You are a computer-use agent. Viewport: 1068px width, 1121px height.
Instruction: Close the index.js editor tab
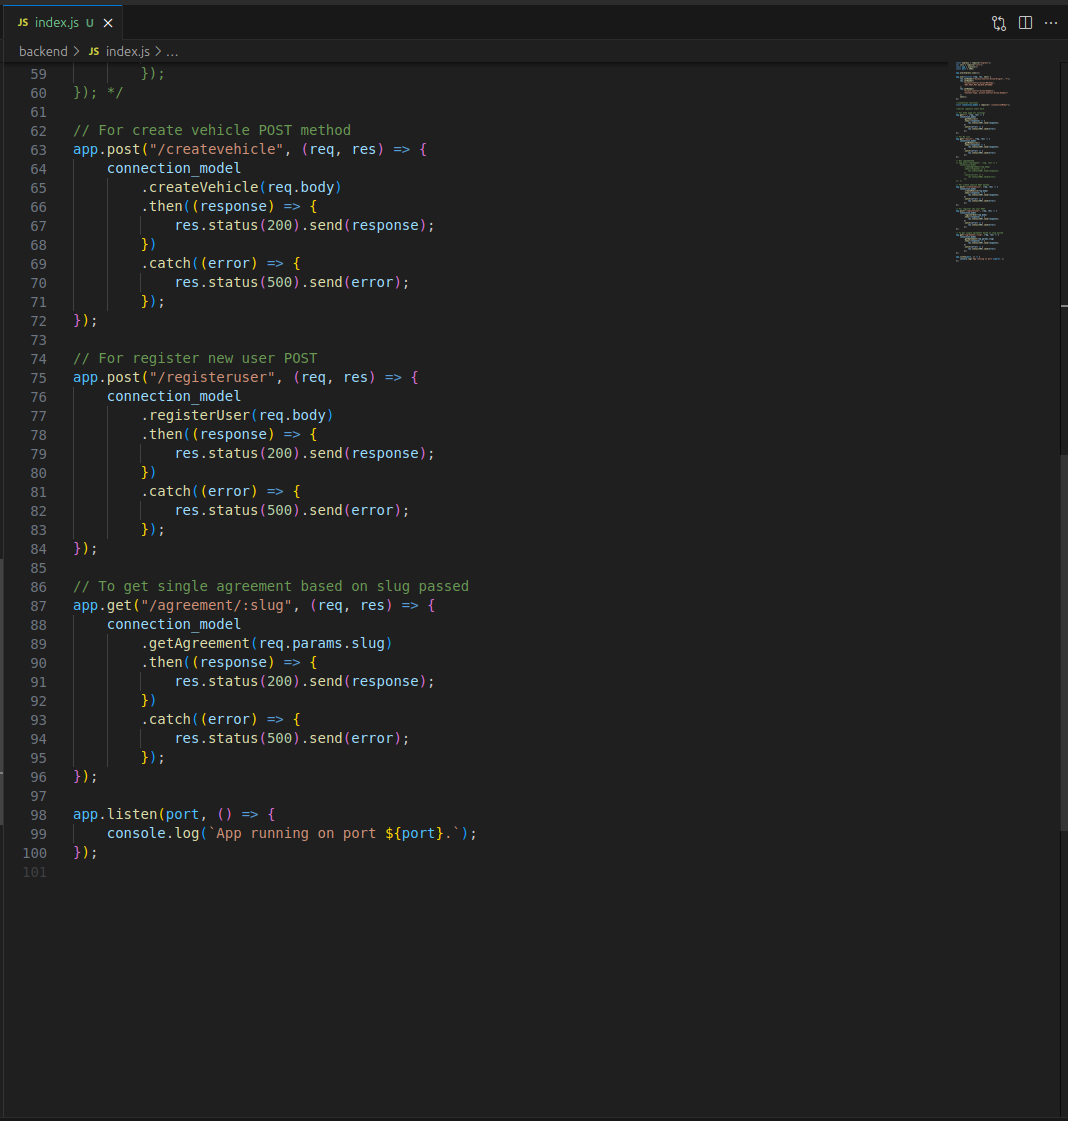(108, 23)
